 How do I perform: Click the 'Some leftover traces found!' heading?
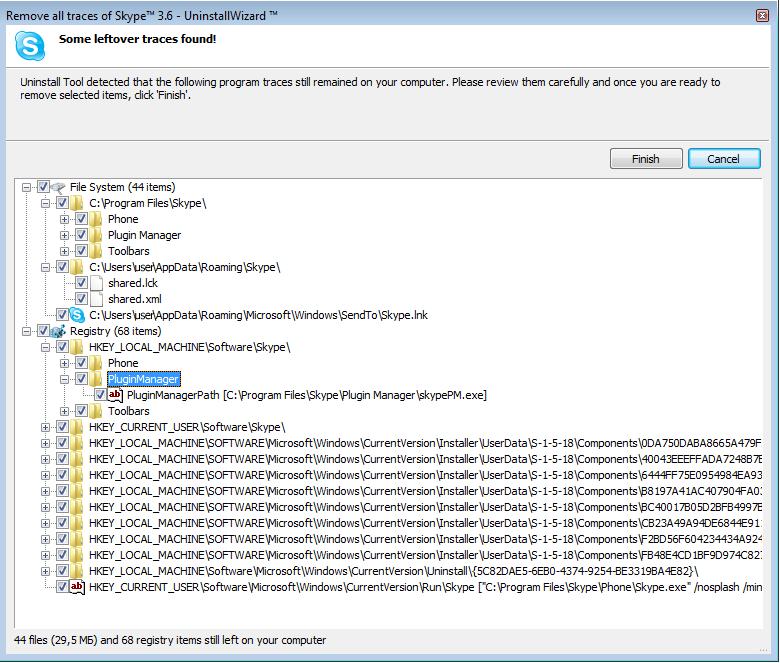pos(137,39)
